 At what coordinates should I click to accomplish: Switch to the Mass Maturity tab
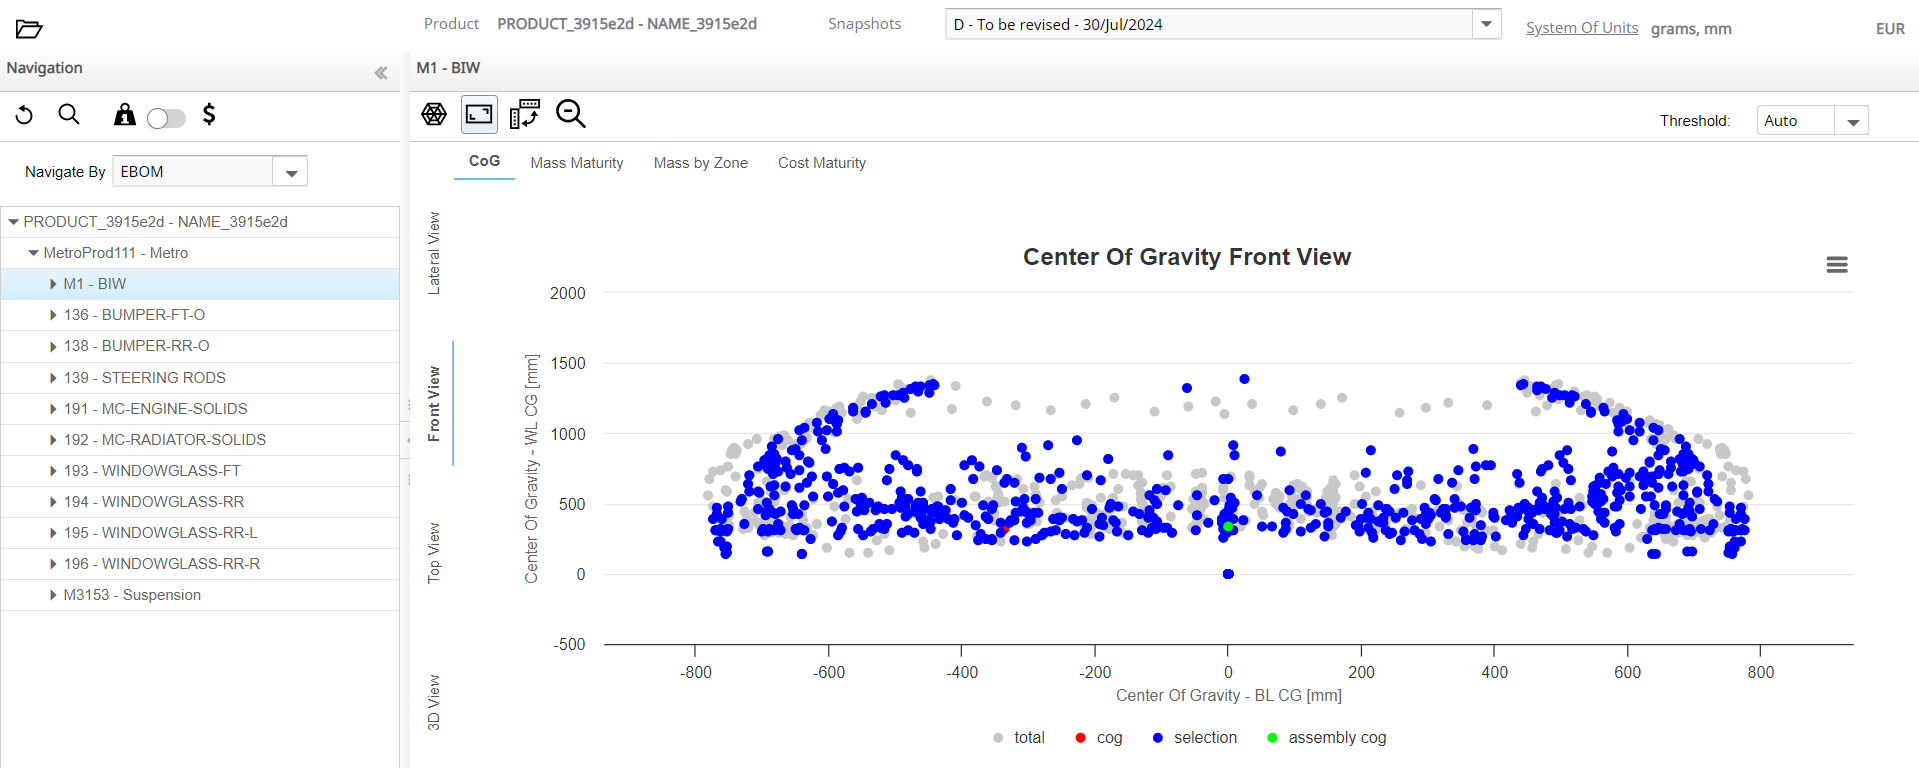point(576,163)
